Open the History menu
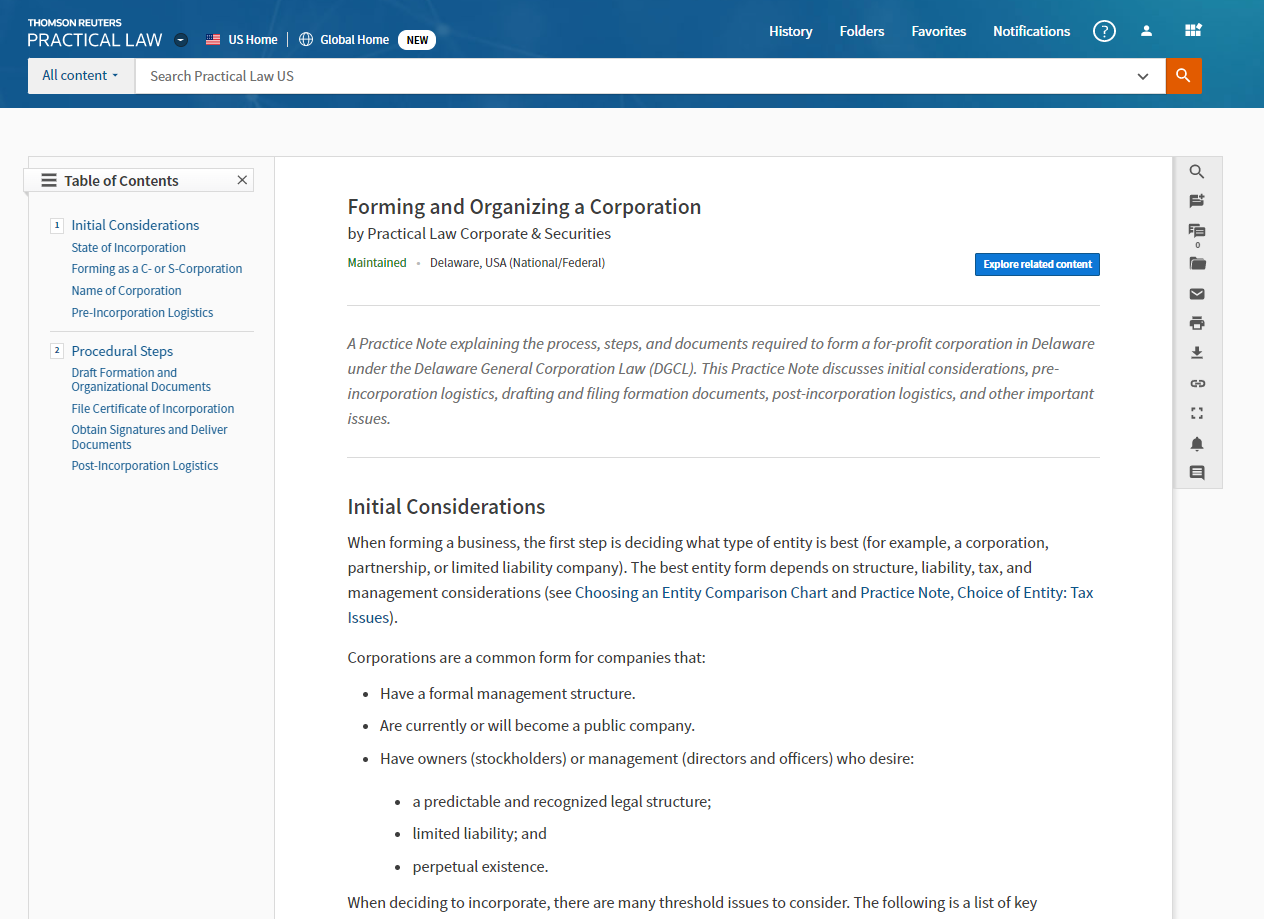 [790, 31]
